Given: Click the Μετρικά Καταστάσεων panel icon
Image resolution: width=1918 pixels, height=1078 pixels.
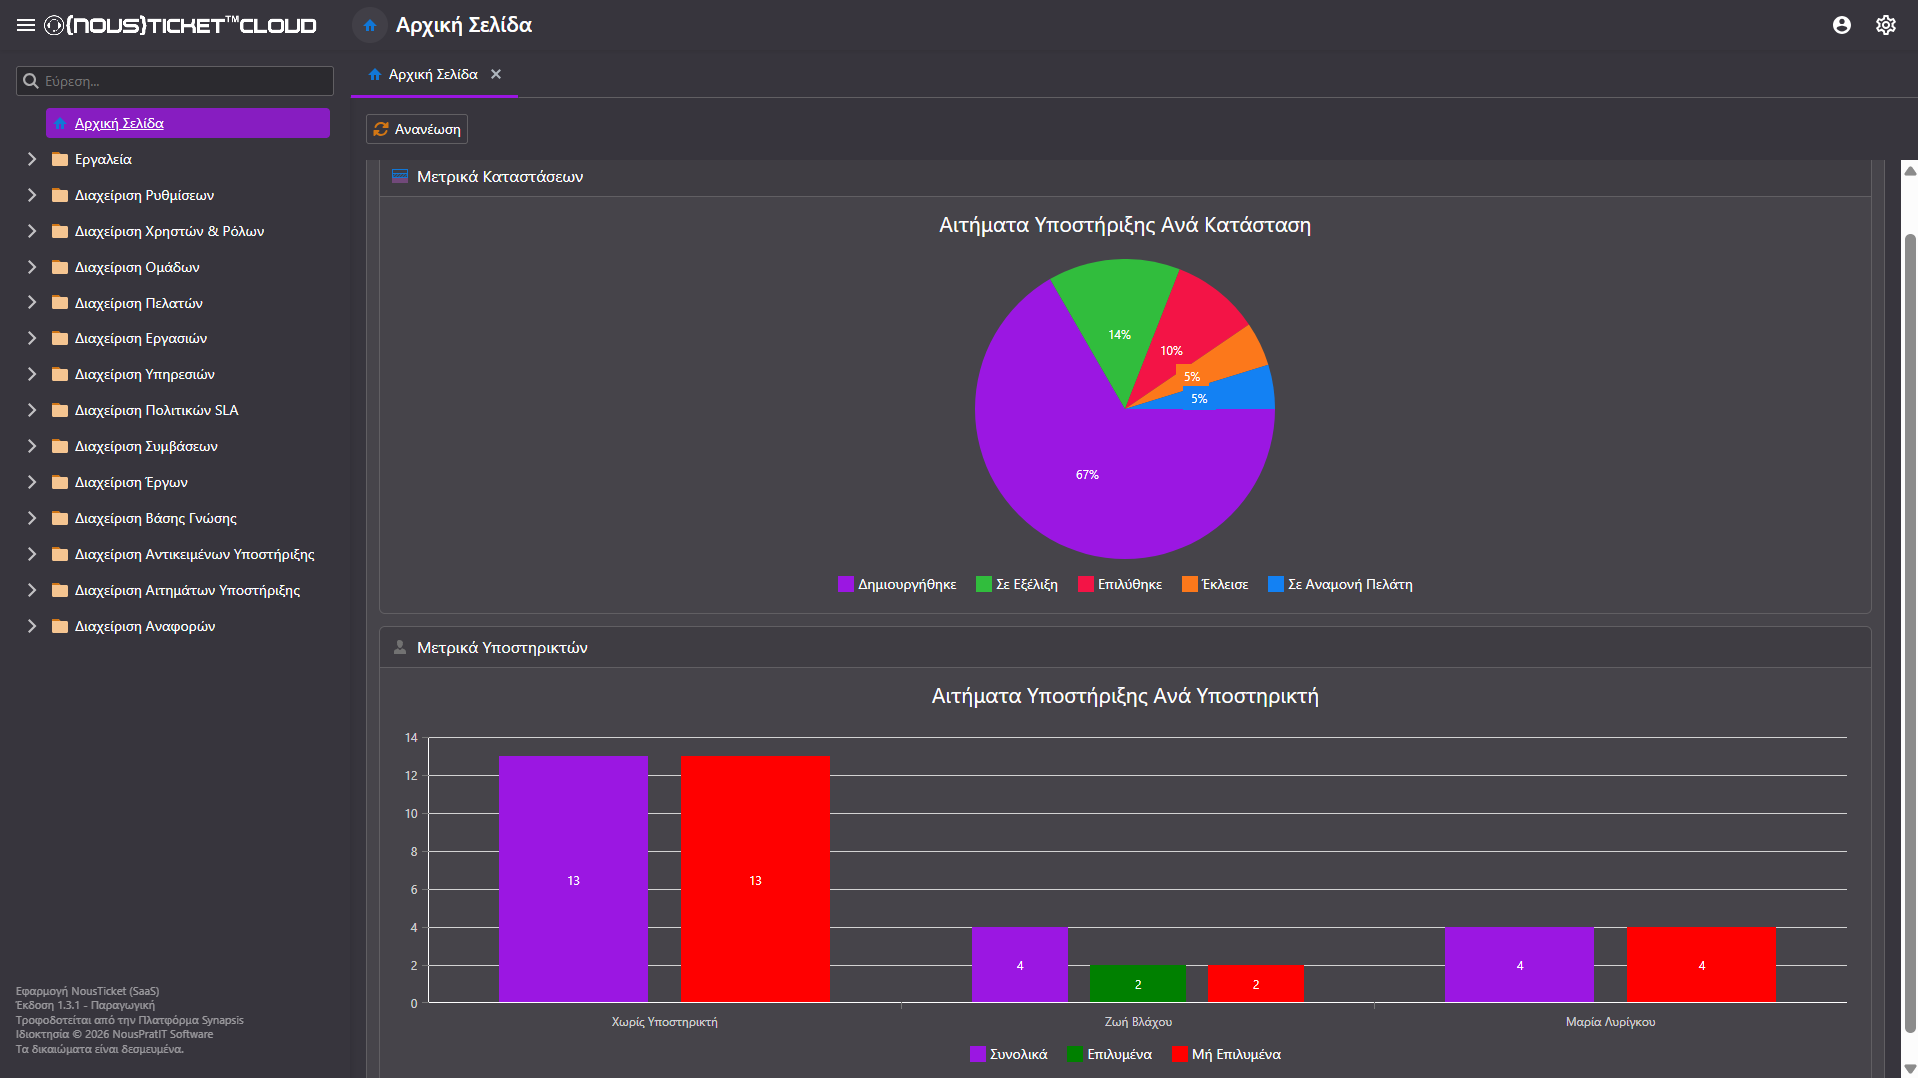Looking at the screenshot, I should tap(400, 176).
